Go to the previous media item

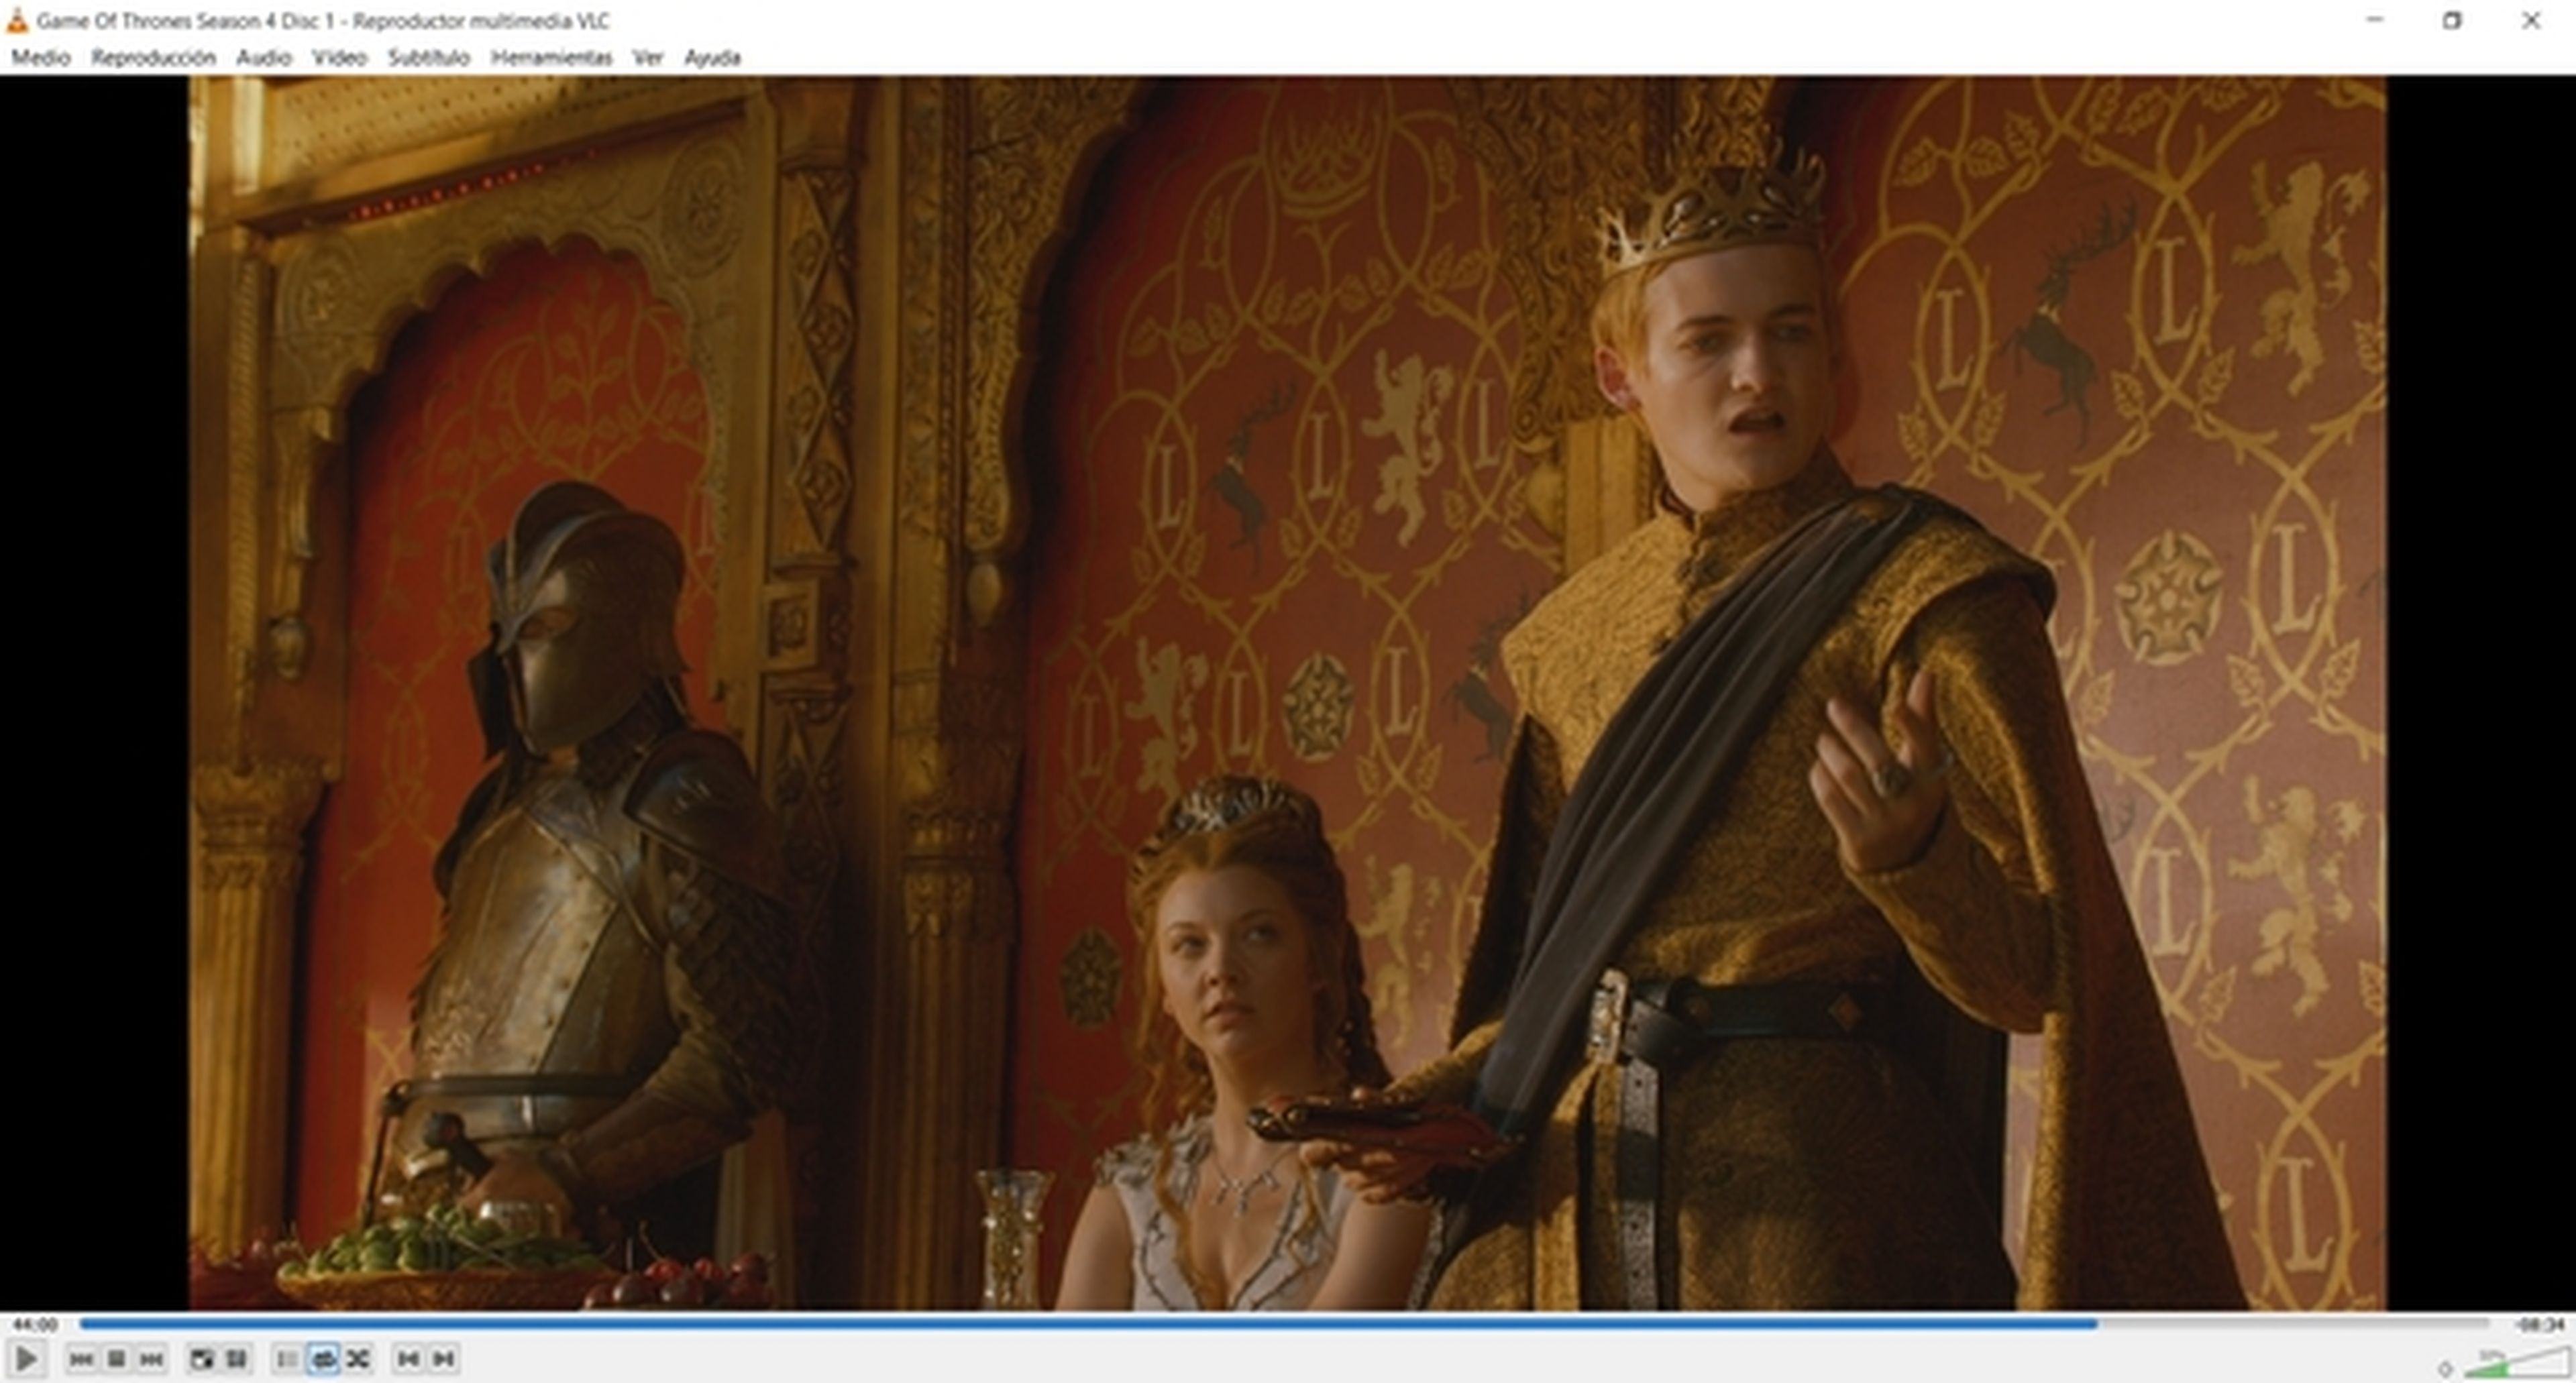point(81,1359)
